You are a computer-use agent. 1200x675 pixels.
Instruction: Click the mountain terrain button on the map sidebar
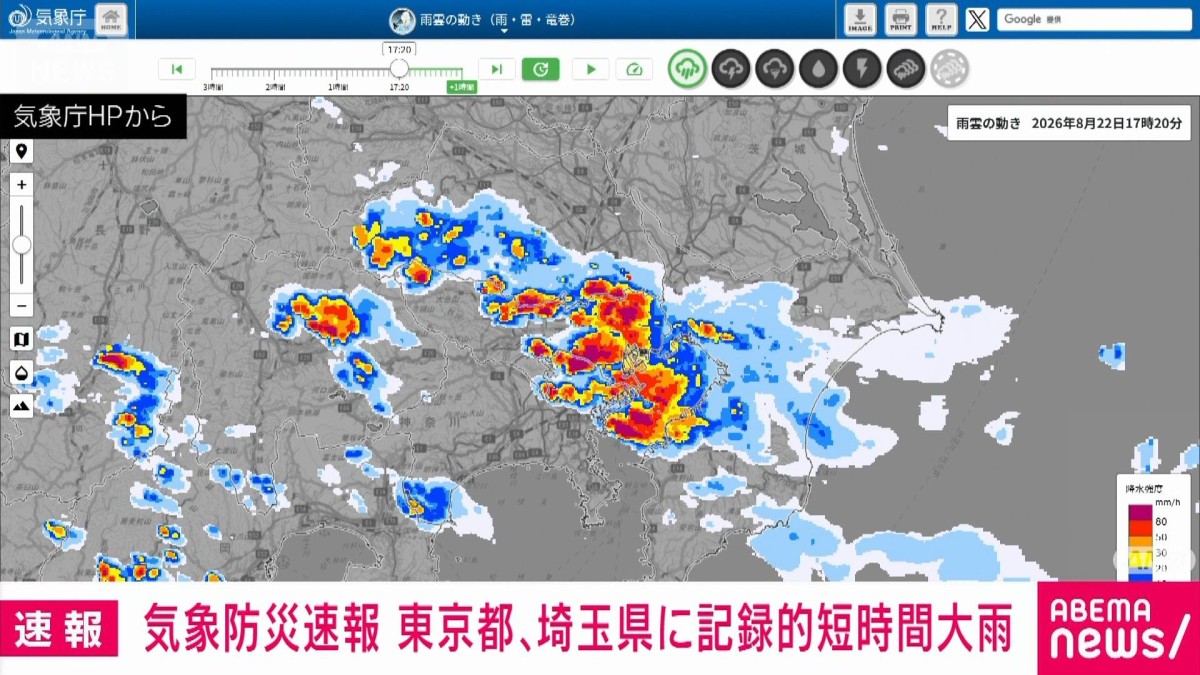[22, 406]
